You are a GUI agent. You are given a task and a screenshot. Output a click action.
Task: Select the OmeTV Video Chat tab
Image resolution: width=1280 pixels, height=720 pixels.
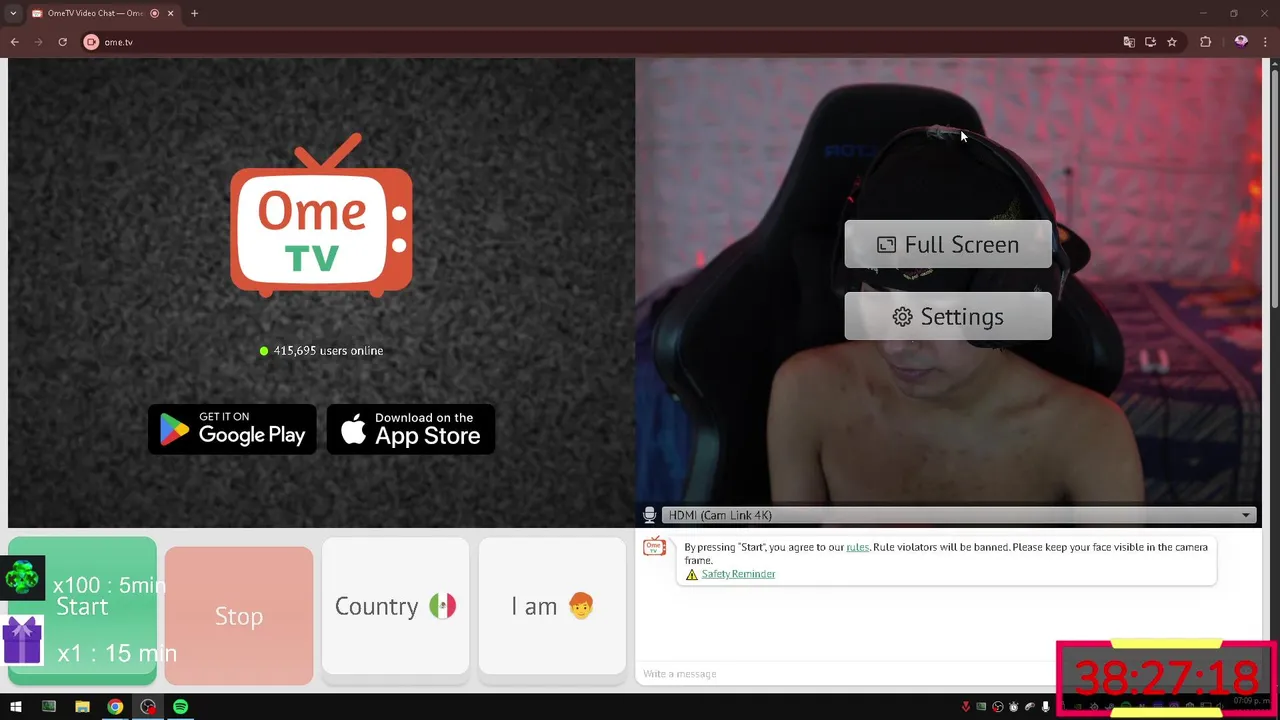coord(102,13)
